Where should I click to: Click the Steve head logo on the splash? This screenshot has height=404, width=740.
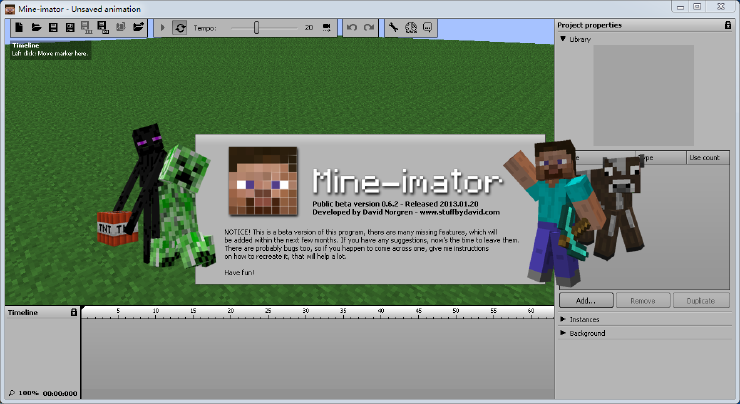tap(263, 181)
